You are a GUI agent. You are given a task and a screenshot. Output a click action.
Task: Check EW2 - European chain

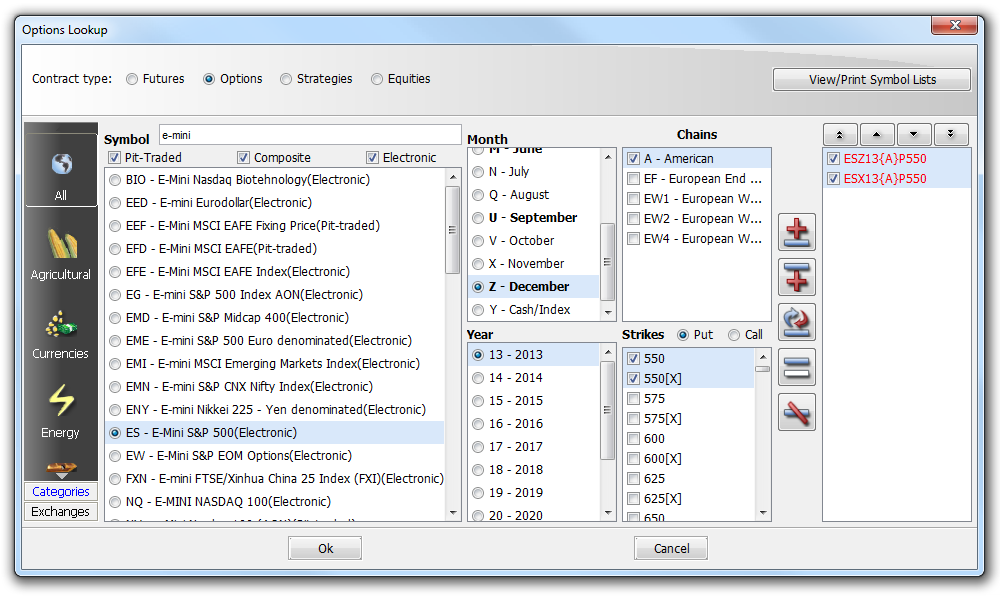tap(633, 218)
